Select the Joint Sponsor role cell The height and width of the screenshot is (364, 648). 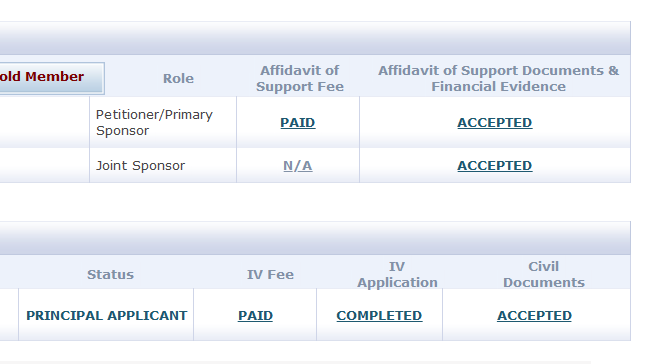tap(163, 165)
